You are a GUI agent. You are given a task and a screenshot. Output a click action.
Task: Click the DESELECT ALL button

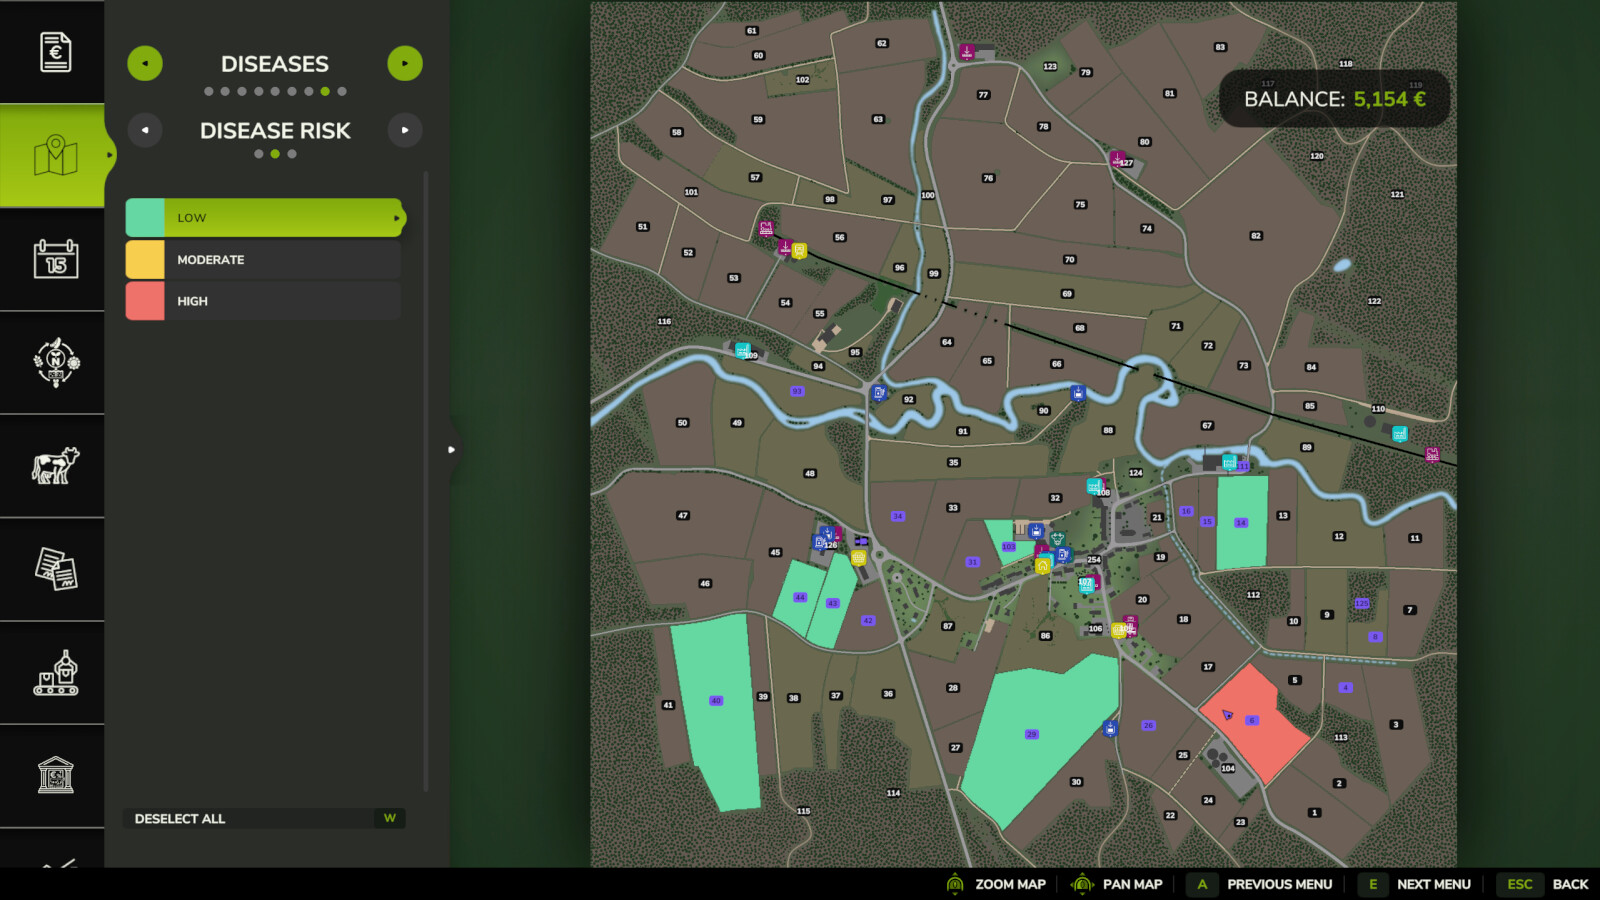click(264, 818)
